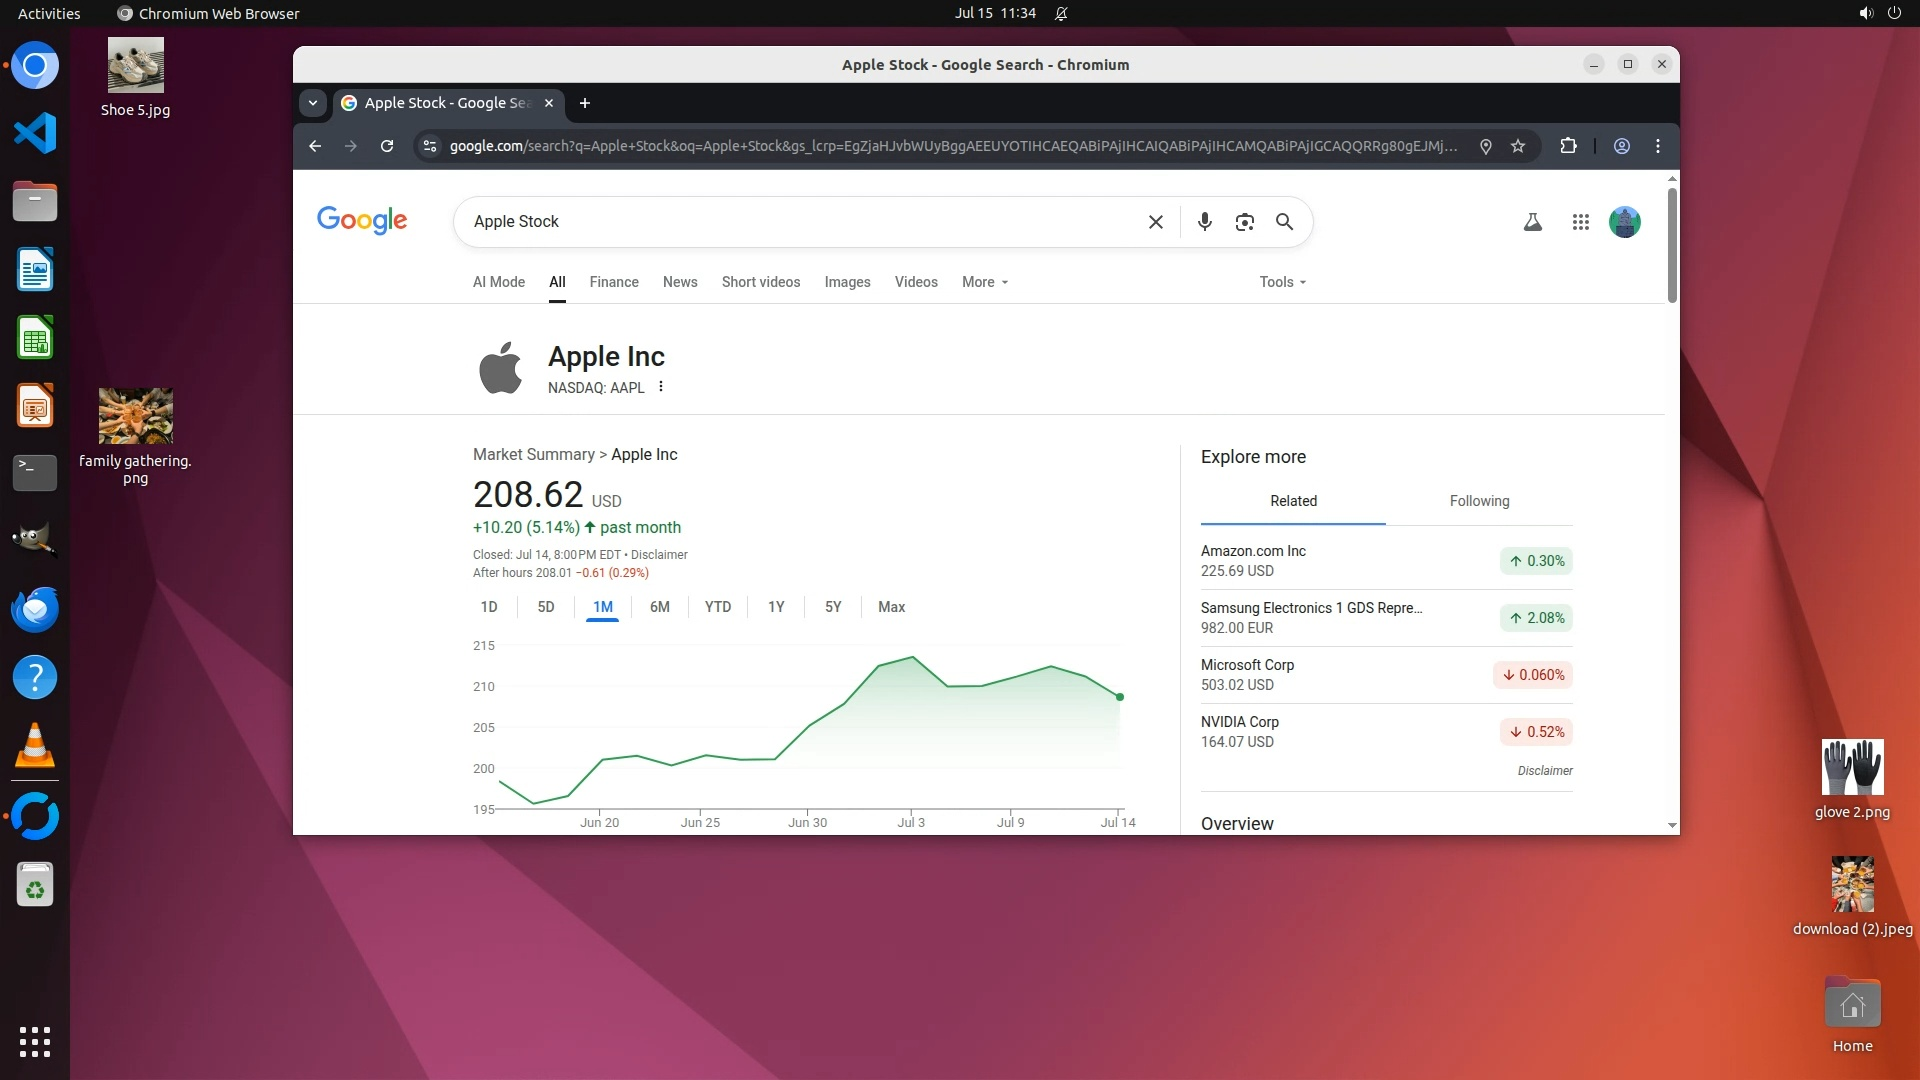Screen dimensions: 1920x1080
Task: Open the Google apps grid
Action: click(x=1580, y=222)
